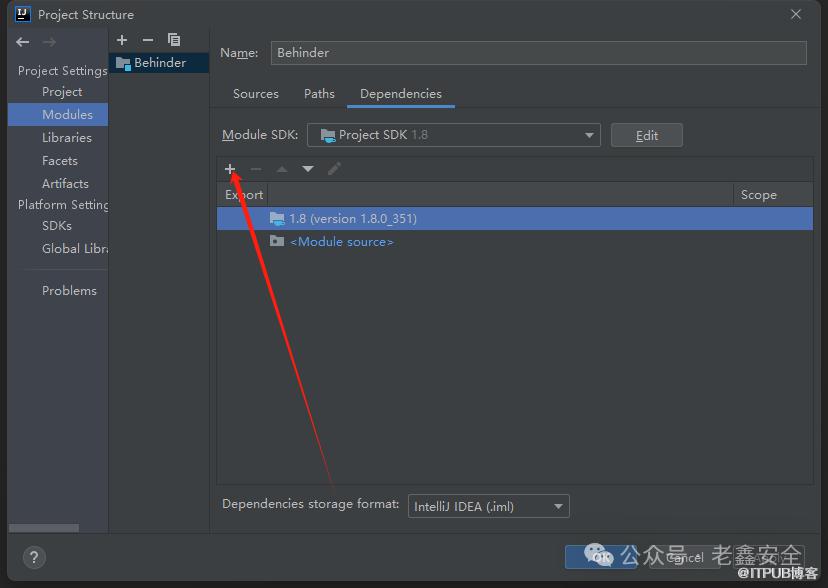This screenshot has width=828, height=588.
Task: Select Libraries in Project Settings
Action: point(66,138)
